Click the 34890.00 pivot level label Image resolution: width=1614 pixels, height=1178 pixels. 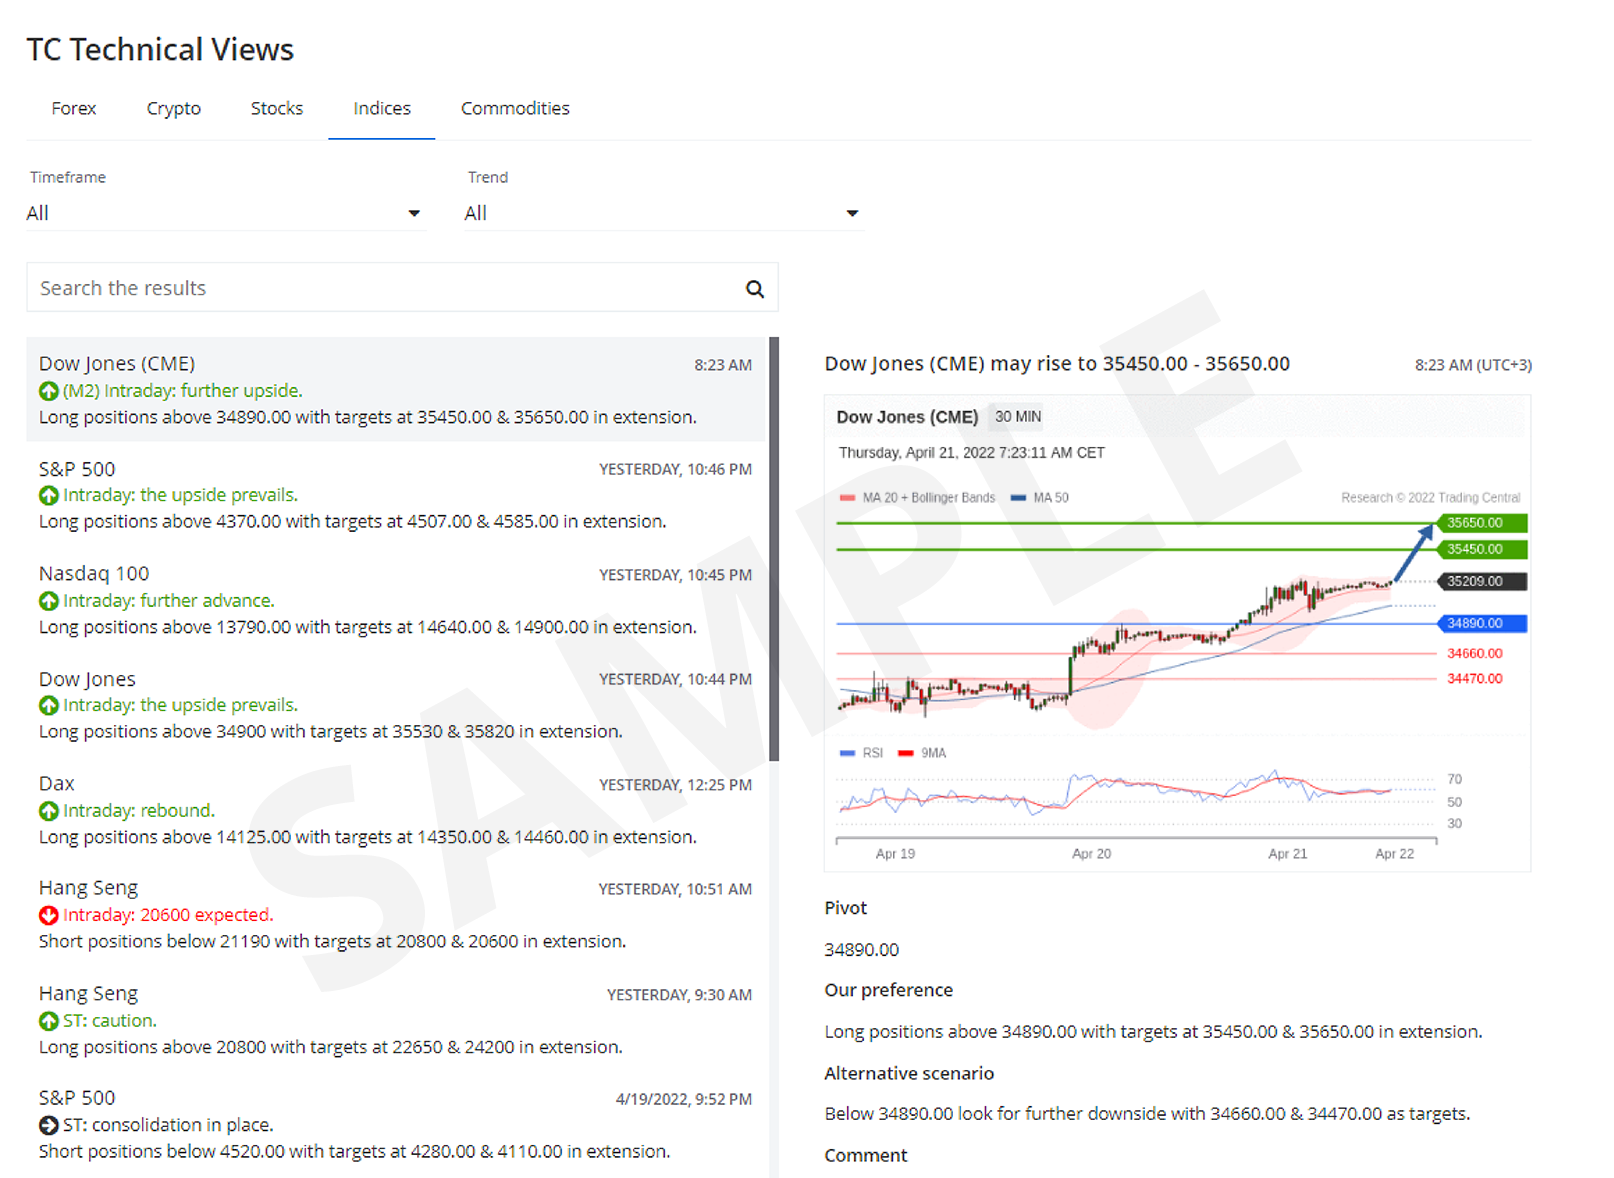1482,623
